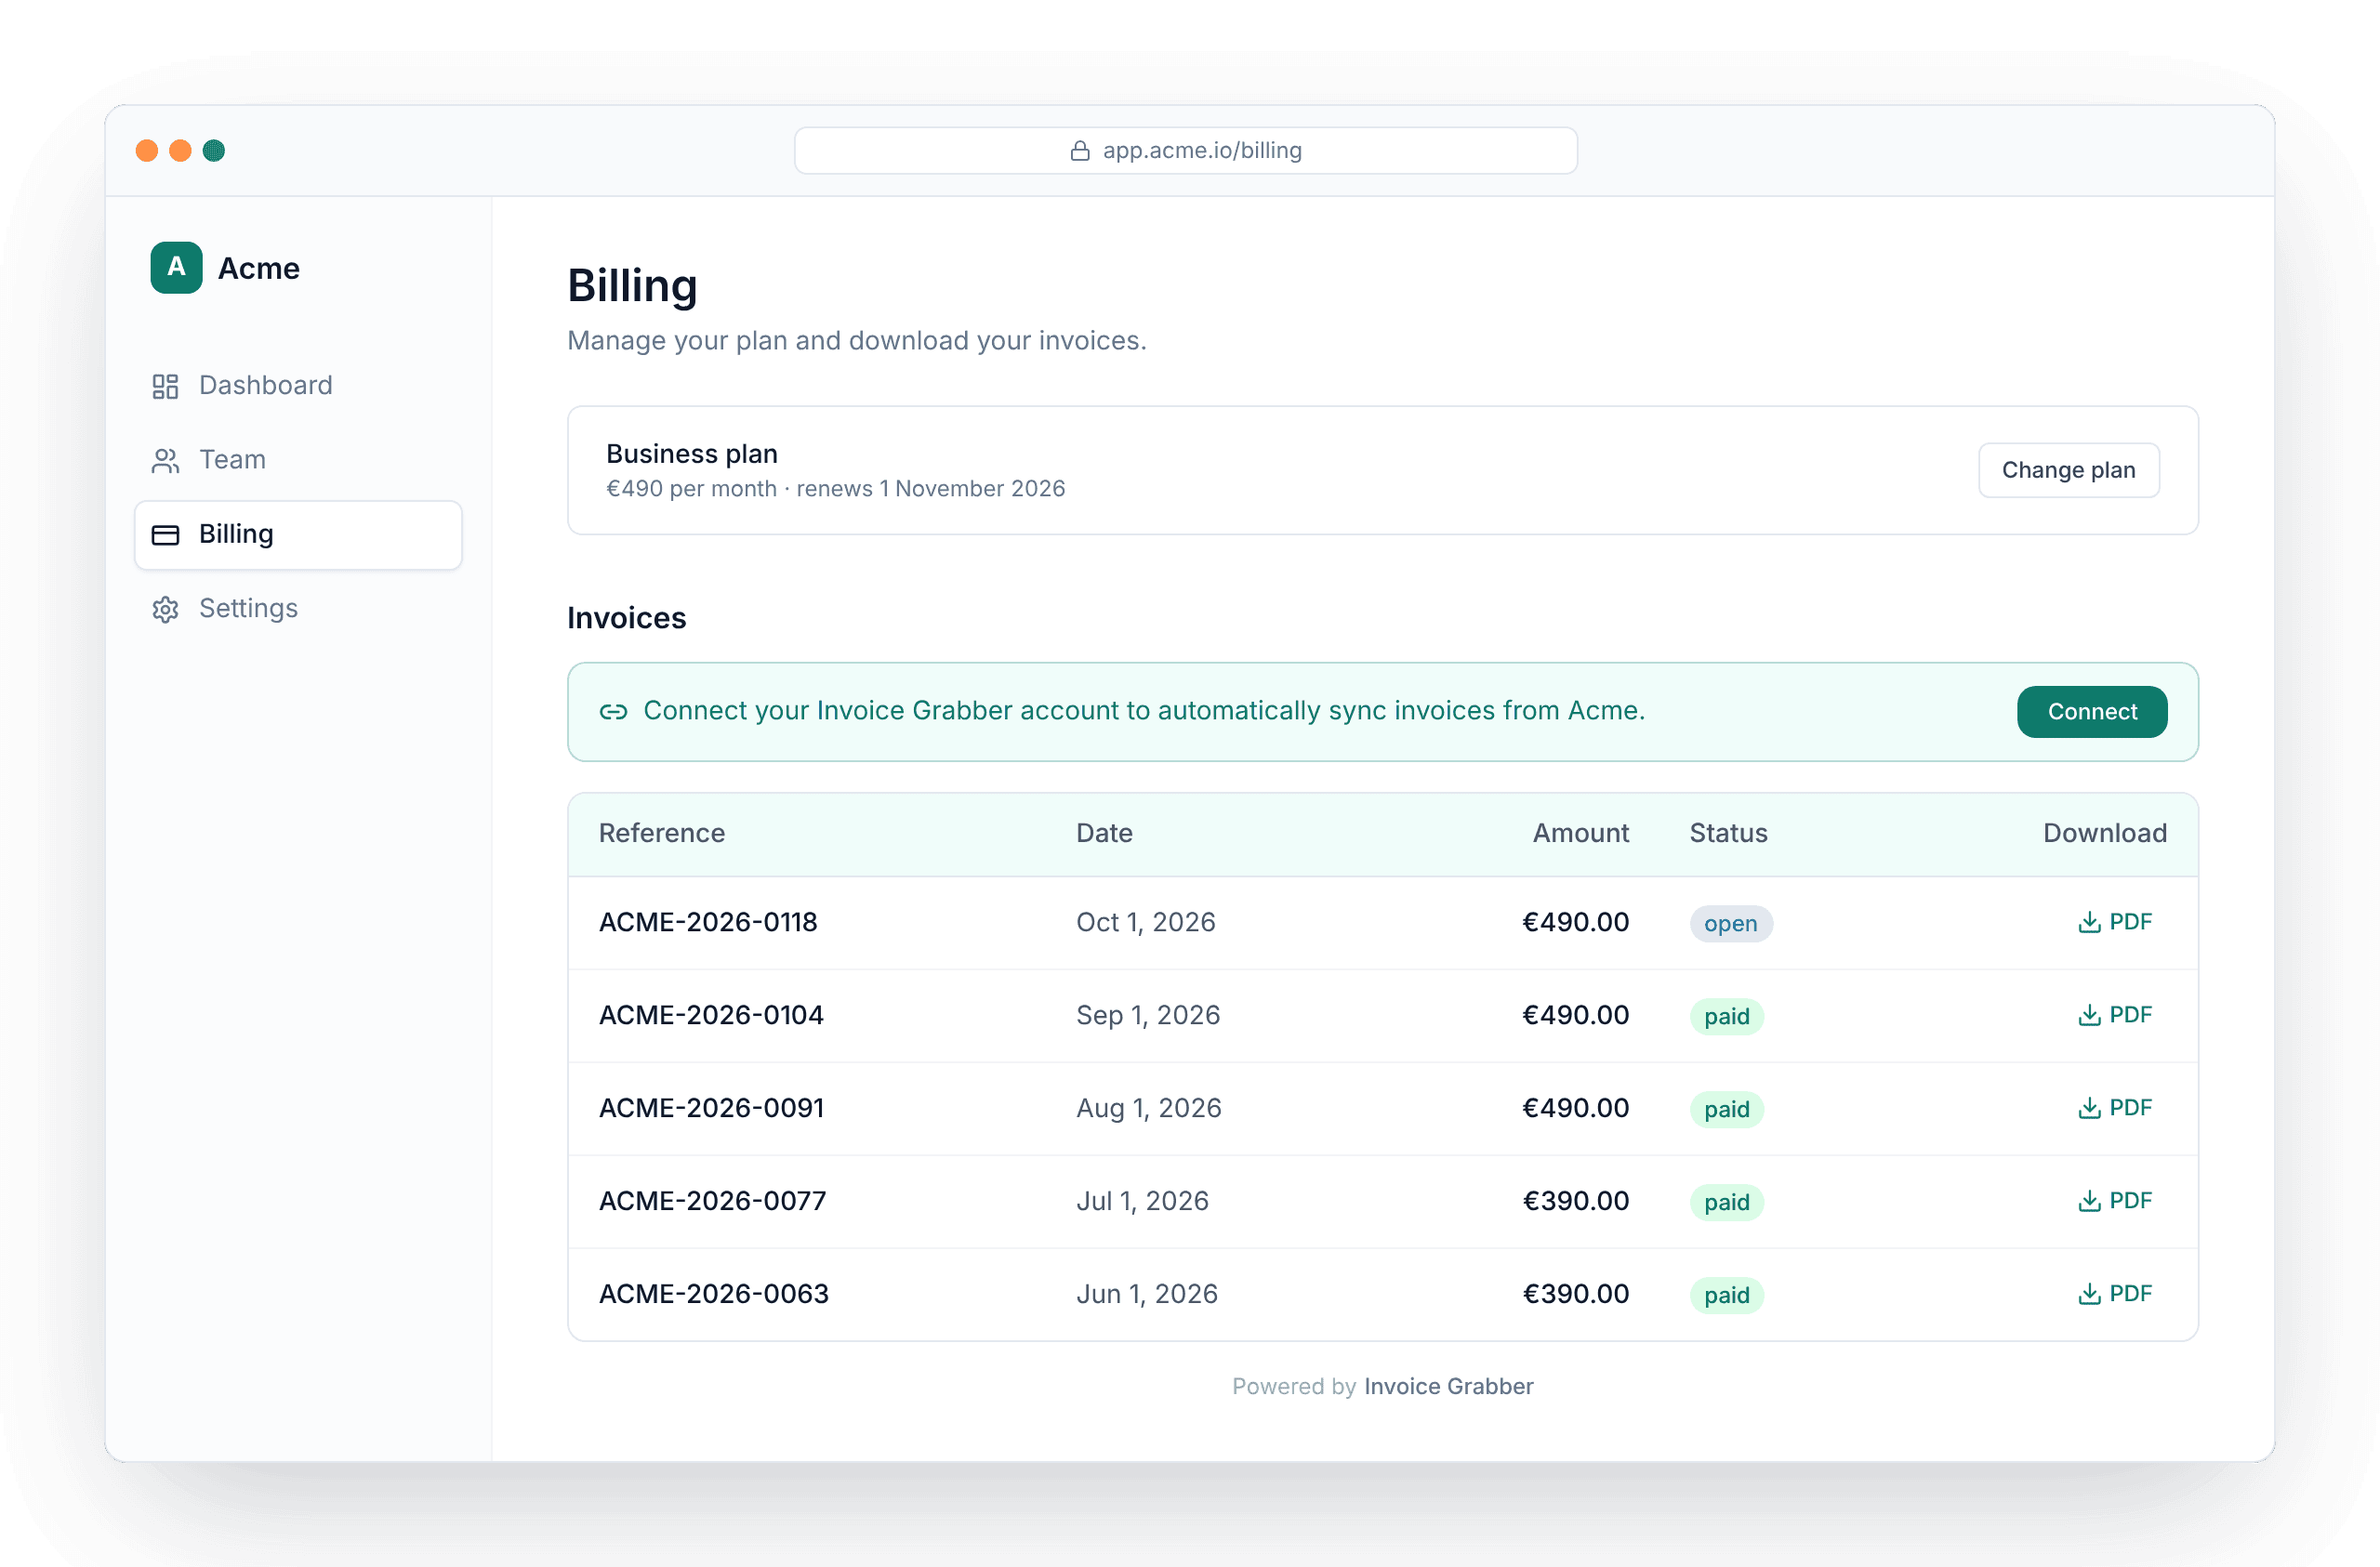This screenshot has width=2380, height=1567.
Task: Click download icon for invoice ACME-2026-0077
Action: [x=2089, y=1201]
